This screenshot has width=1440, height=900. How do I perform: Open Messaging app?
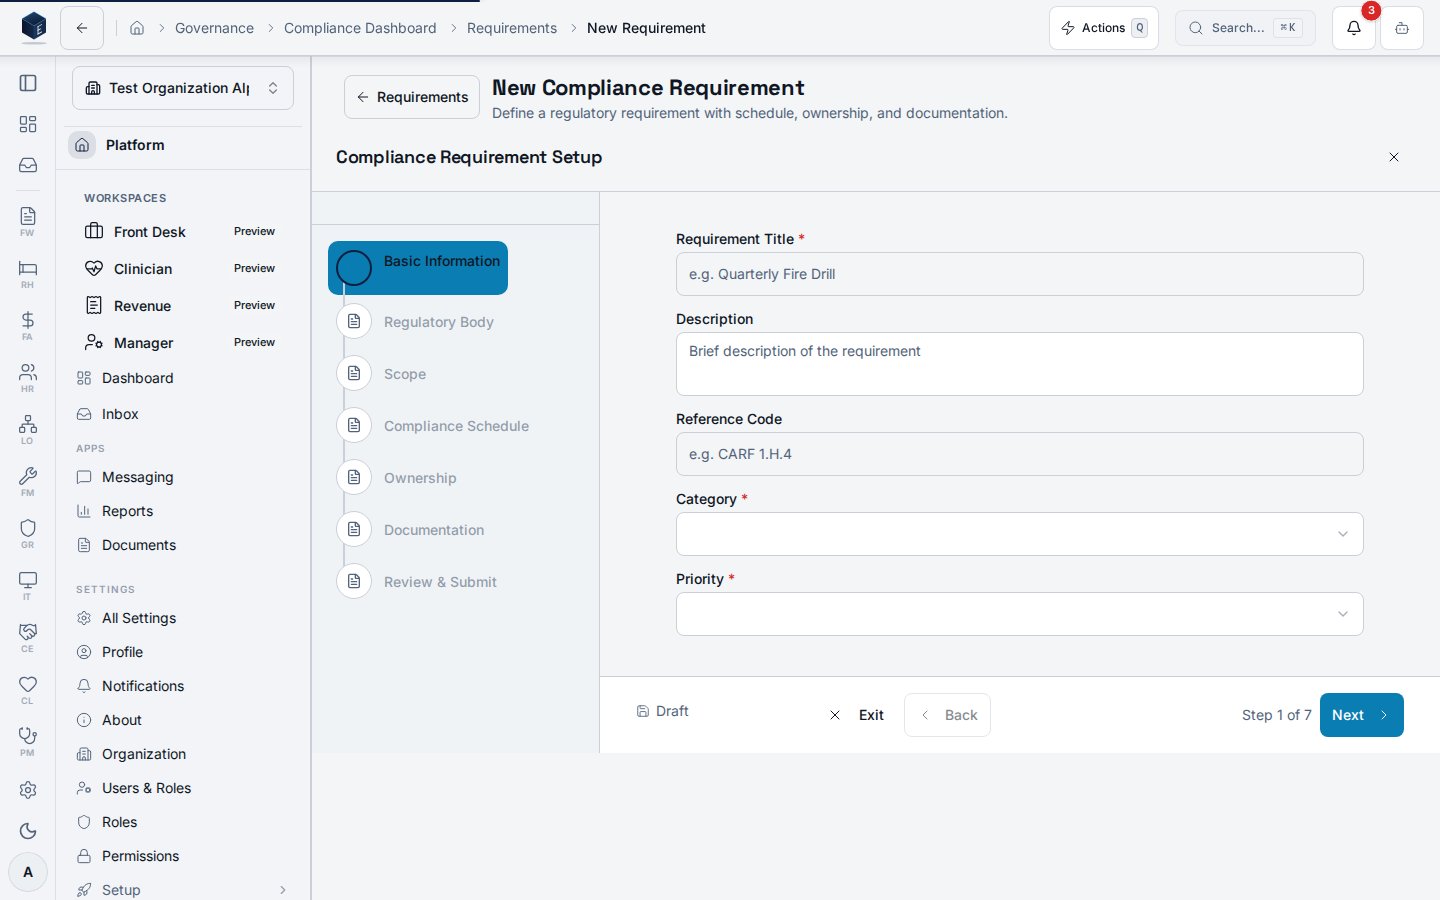coord(183,477)
